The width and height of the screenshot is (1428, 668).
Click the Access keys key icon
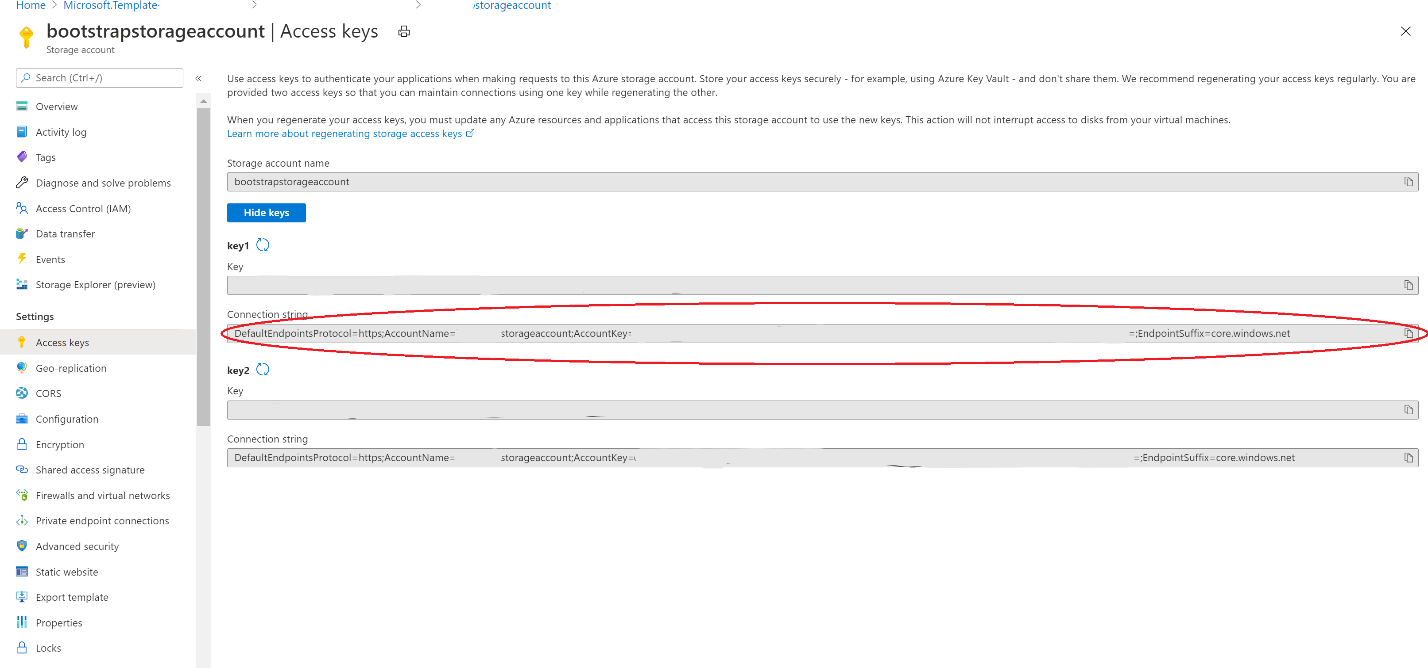[22, 342]
